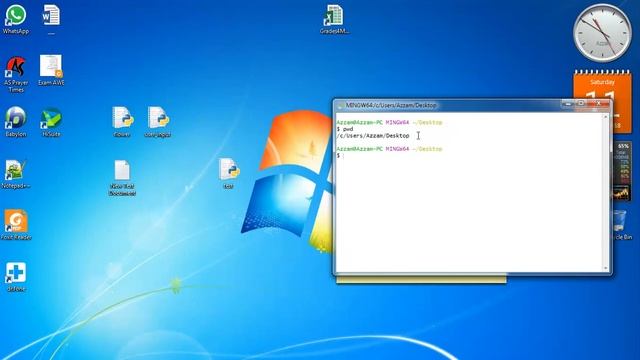Click the MINGW64:/c/Users/Azzam/Desktop title text
This screenshot has height=360, width=640.
(x=391, y=105)
